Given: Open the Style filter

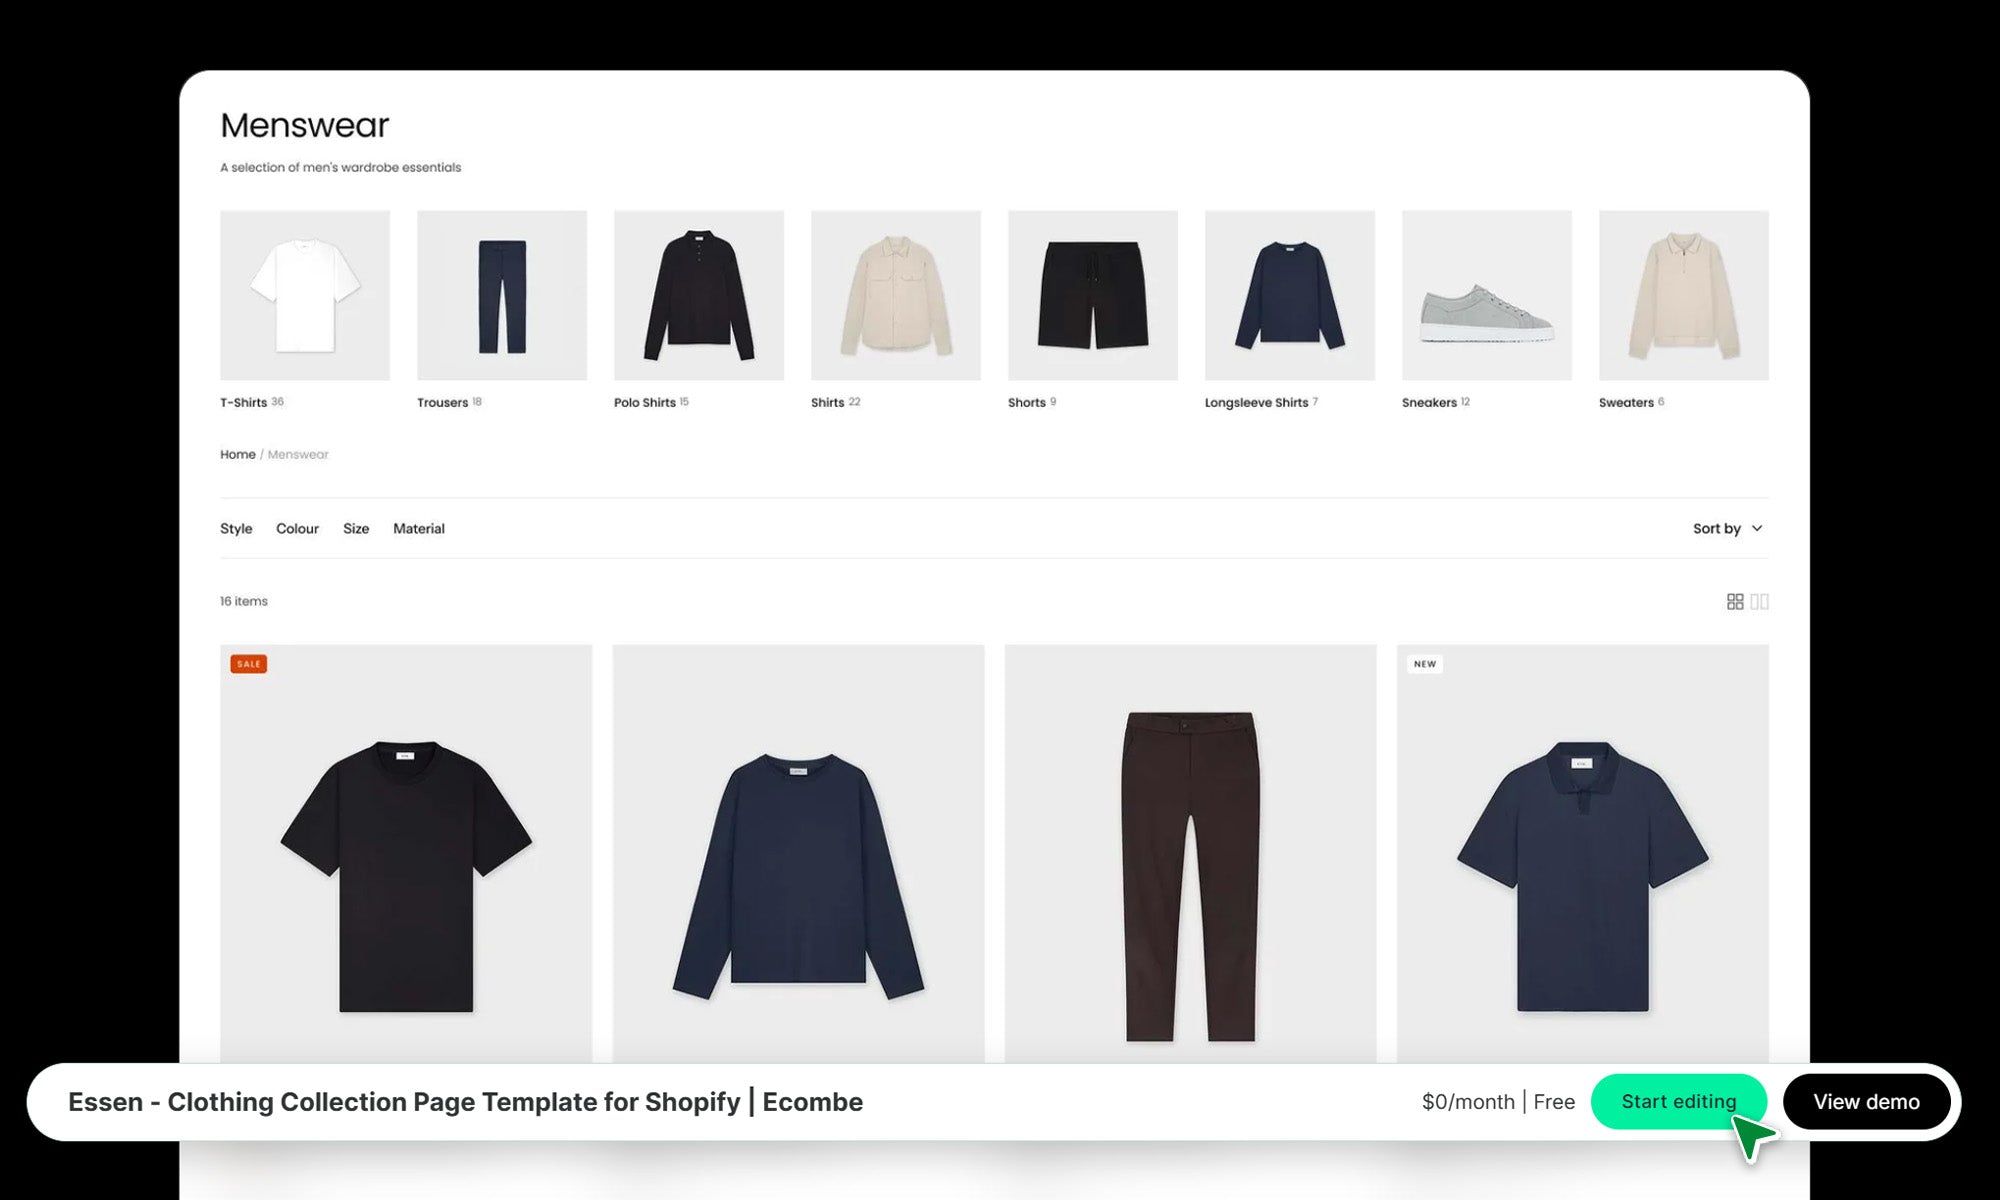Looking at the screenshot, I should 236,528.
